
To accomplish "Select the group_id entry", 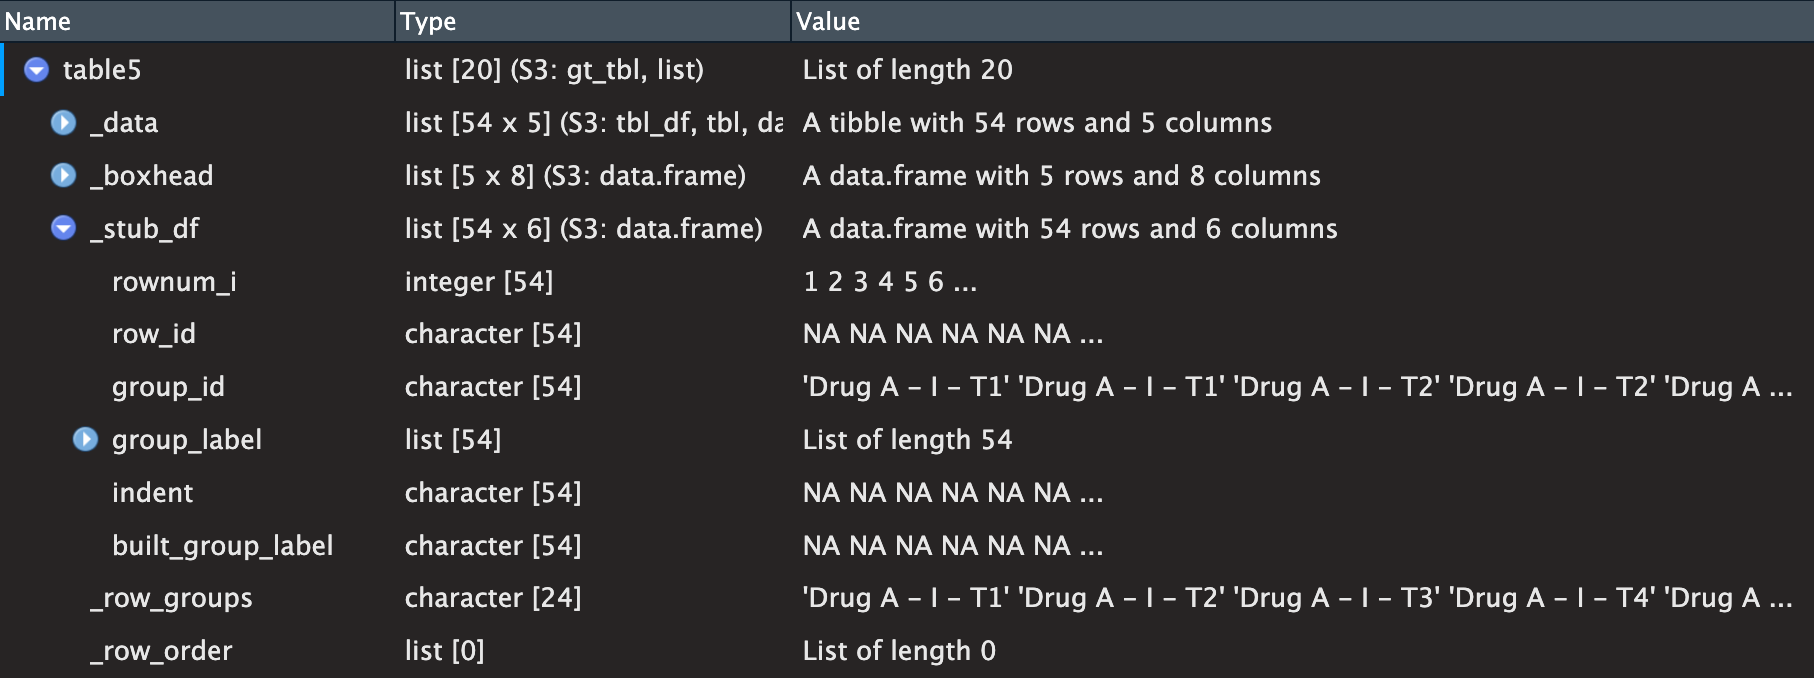I will (x=907, y=387).
